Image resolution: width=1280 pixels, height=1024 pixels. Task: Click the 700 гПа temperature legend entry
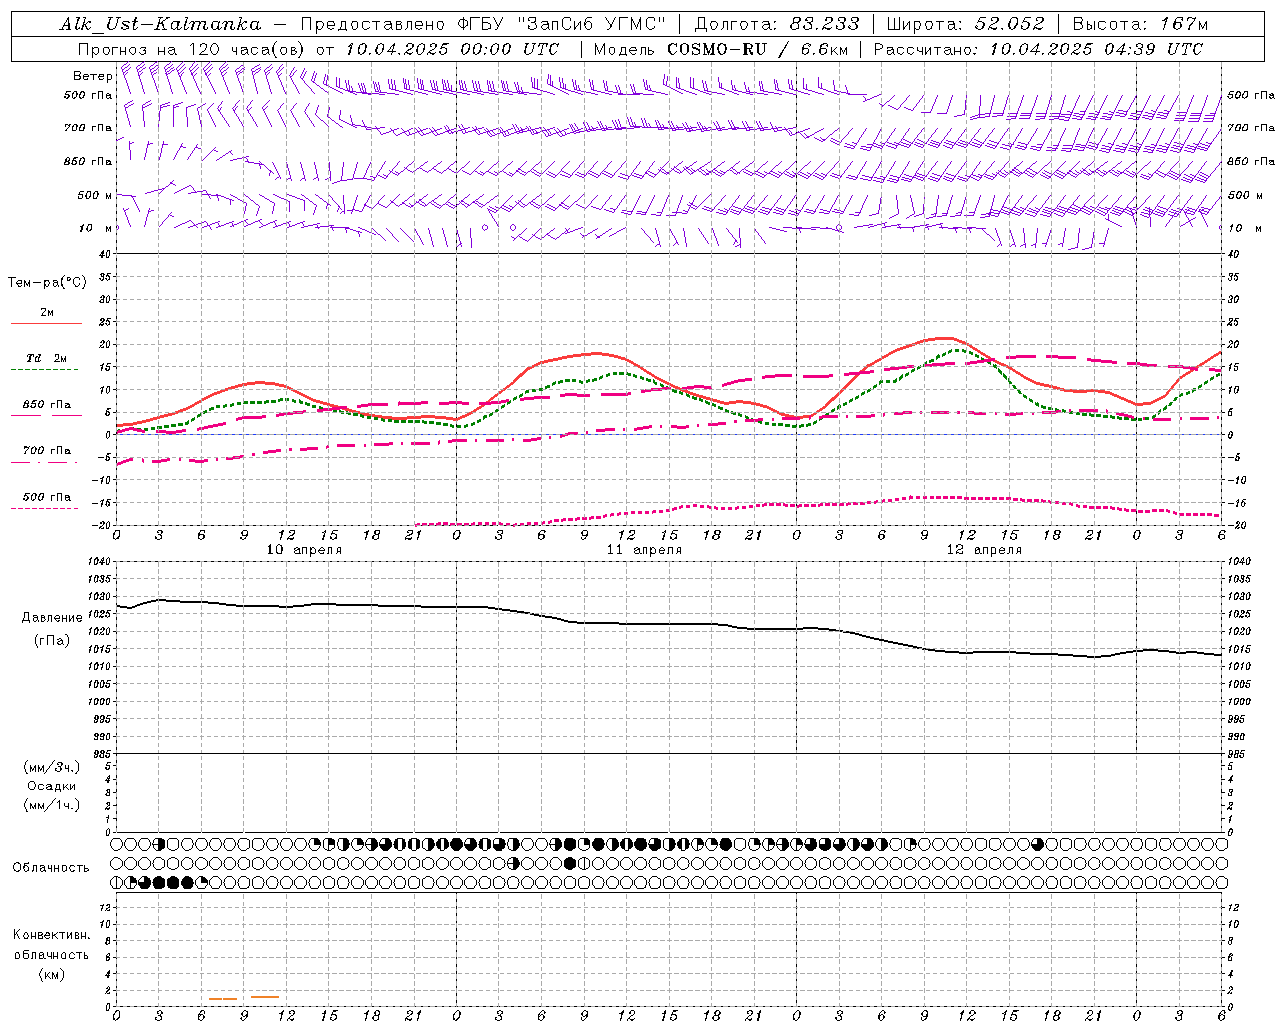coord(47,450)
